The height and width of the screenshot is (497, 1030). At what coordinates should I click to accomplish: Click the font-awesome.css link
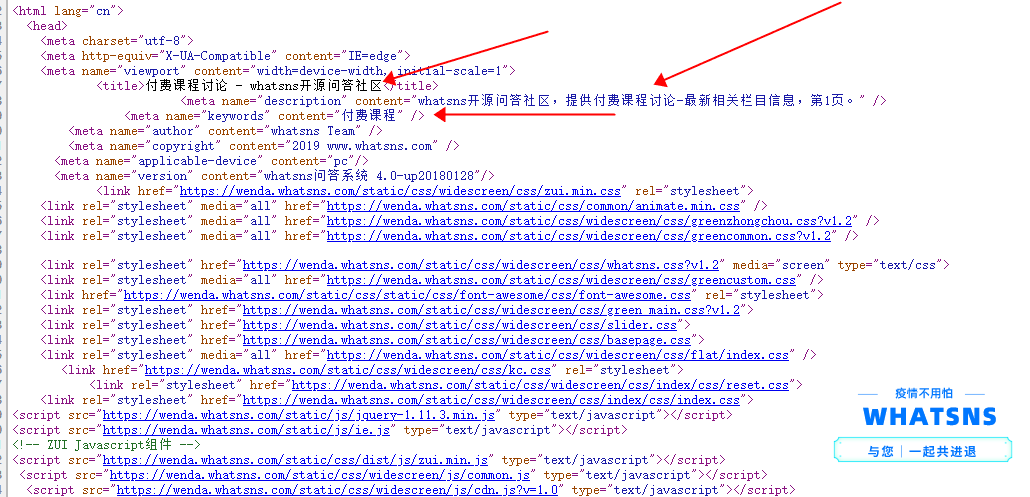[x=406, y=295]
